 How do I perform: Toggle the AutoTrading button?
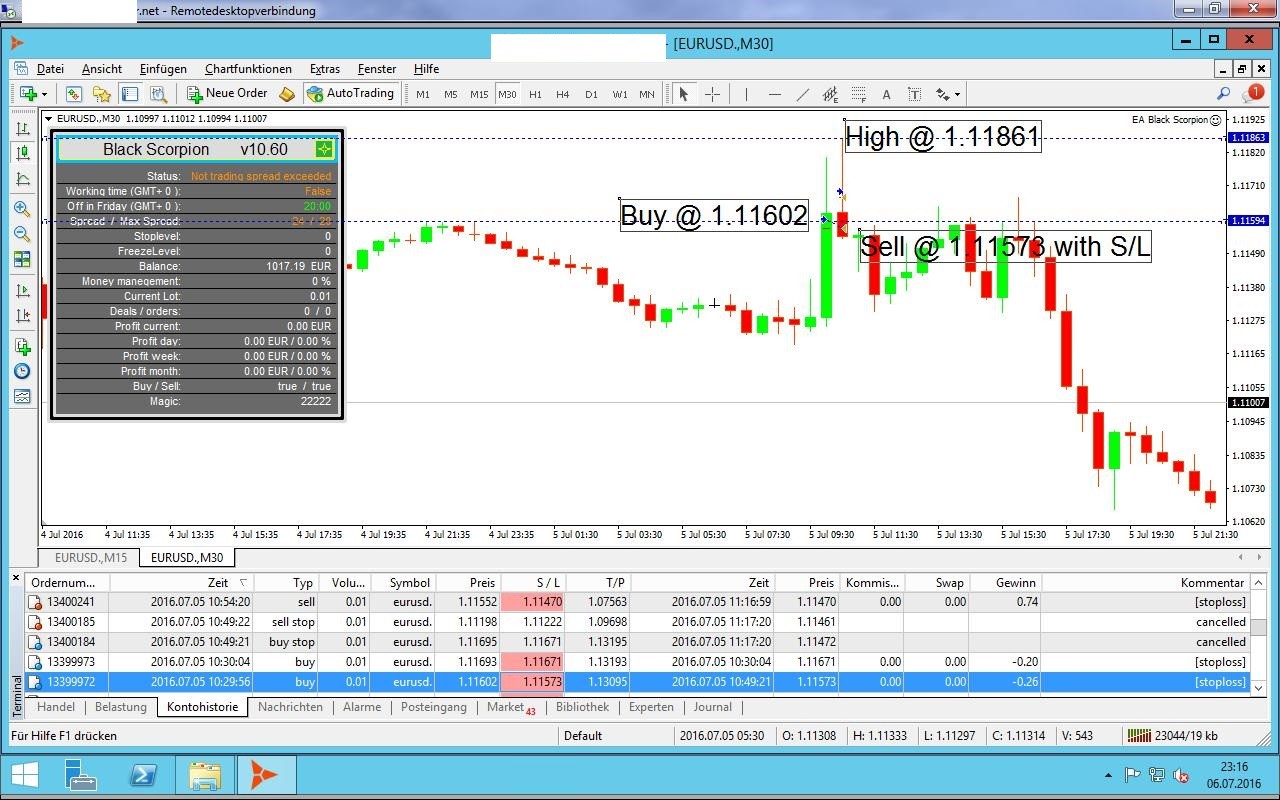click(351, 93)
